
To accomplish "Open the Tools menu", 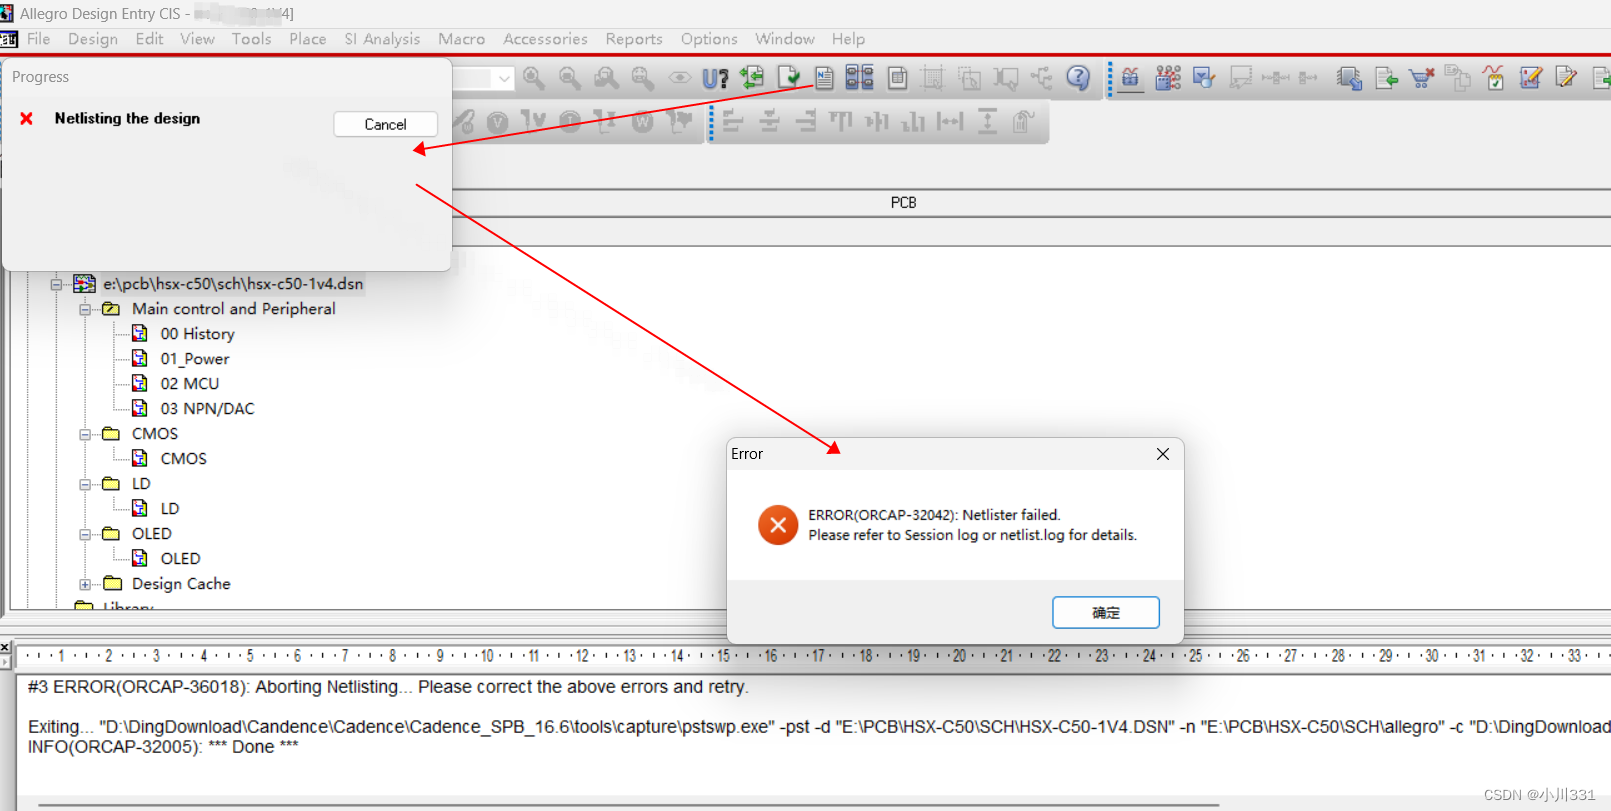I will point(252,39).
